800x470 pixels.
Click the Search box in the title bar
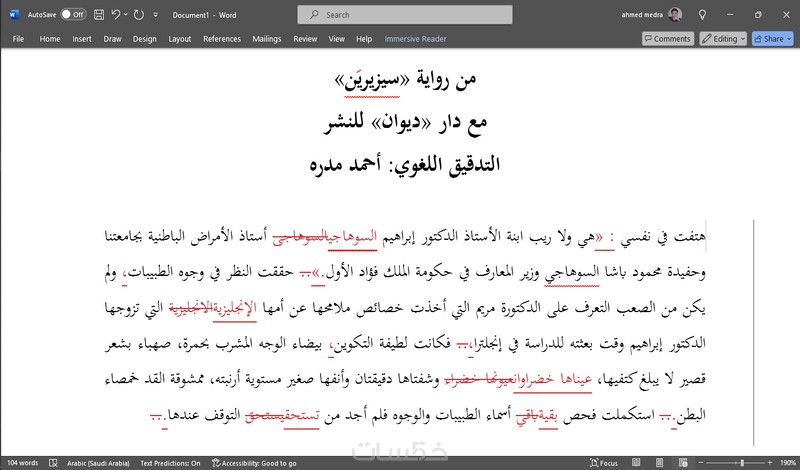[405, 15]
